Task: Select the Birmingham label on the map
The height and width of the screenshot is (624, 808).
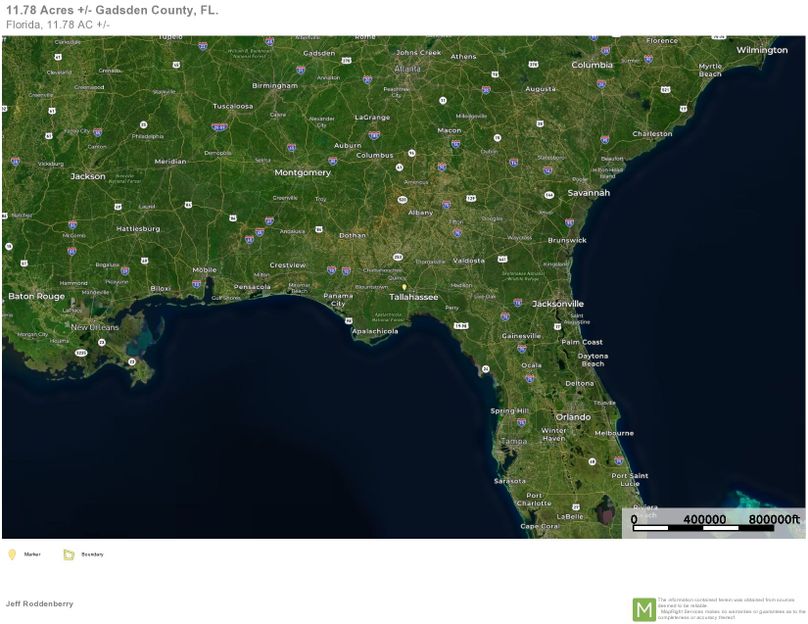Action: [274, 86]
